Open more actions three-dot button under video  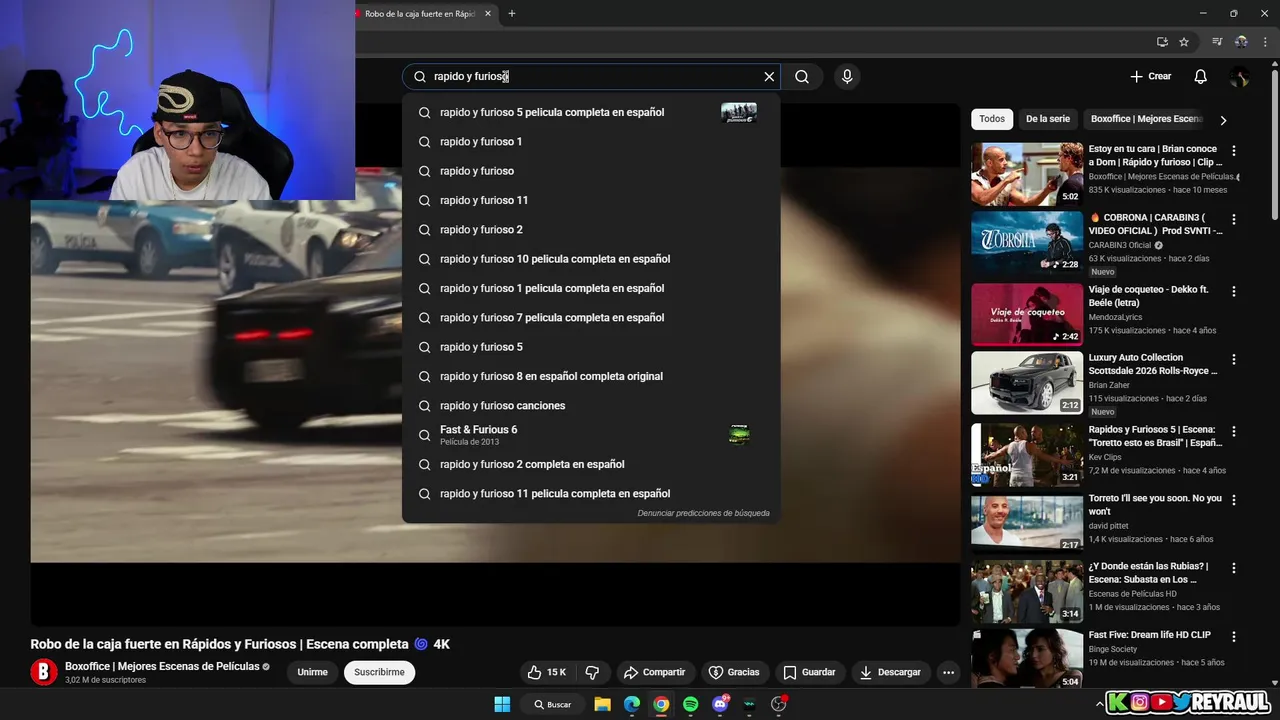[948, 672]
